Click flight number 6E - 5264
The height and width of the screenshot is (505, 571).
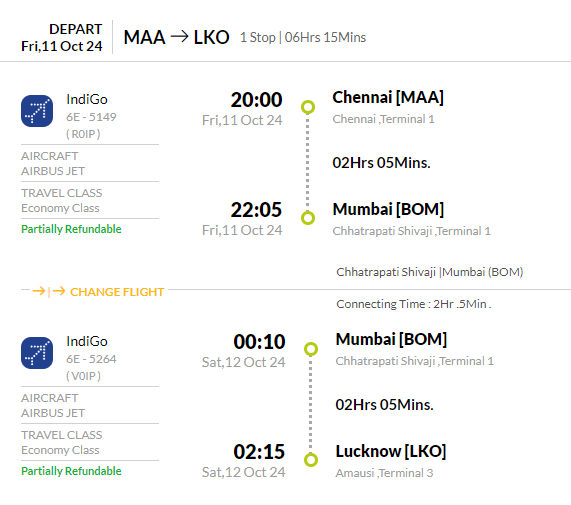point(91,359)
